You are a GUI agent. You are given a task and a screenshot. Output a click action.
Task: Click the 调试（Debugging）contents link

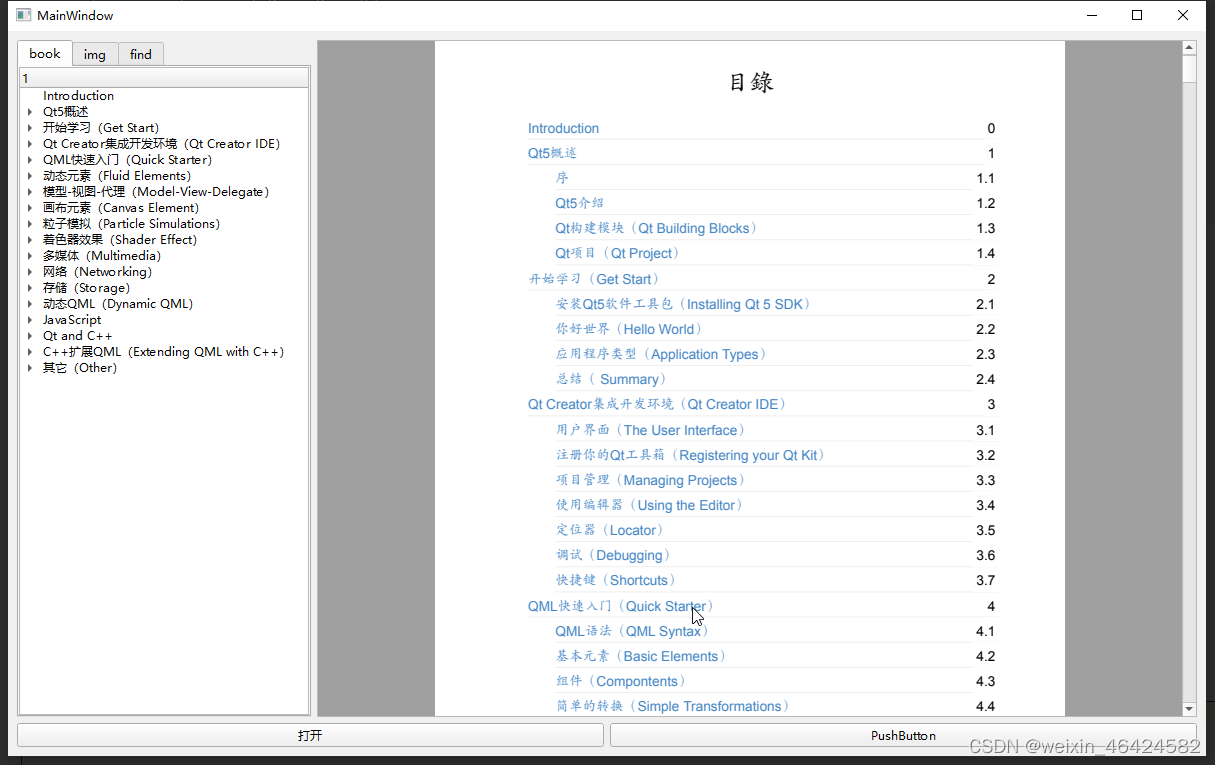612,555
